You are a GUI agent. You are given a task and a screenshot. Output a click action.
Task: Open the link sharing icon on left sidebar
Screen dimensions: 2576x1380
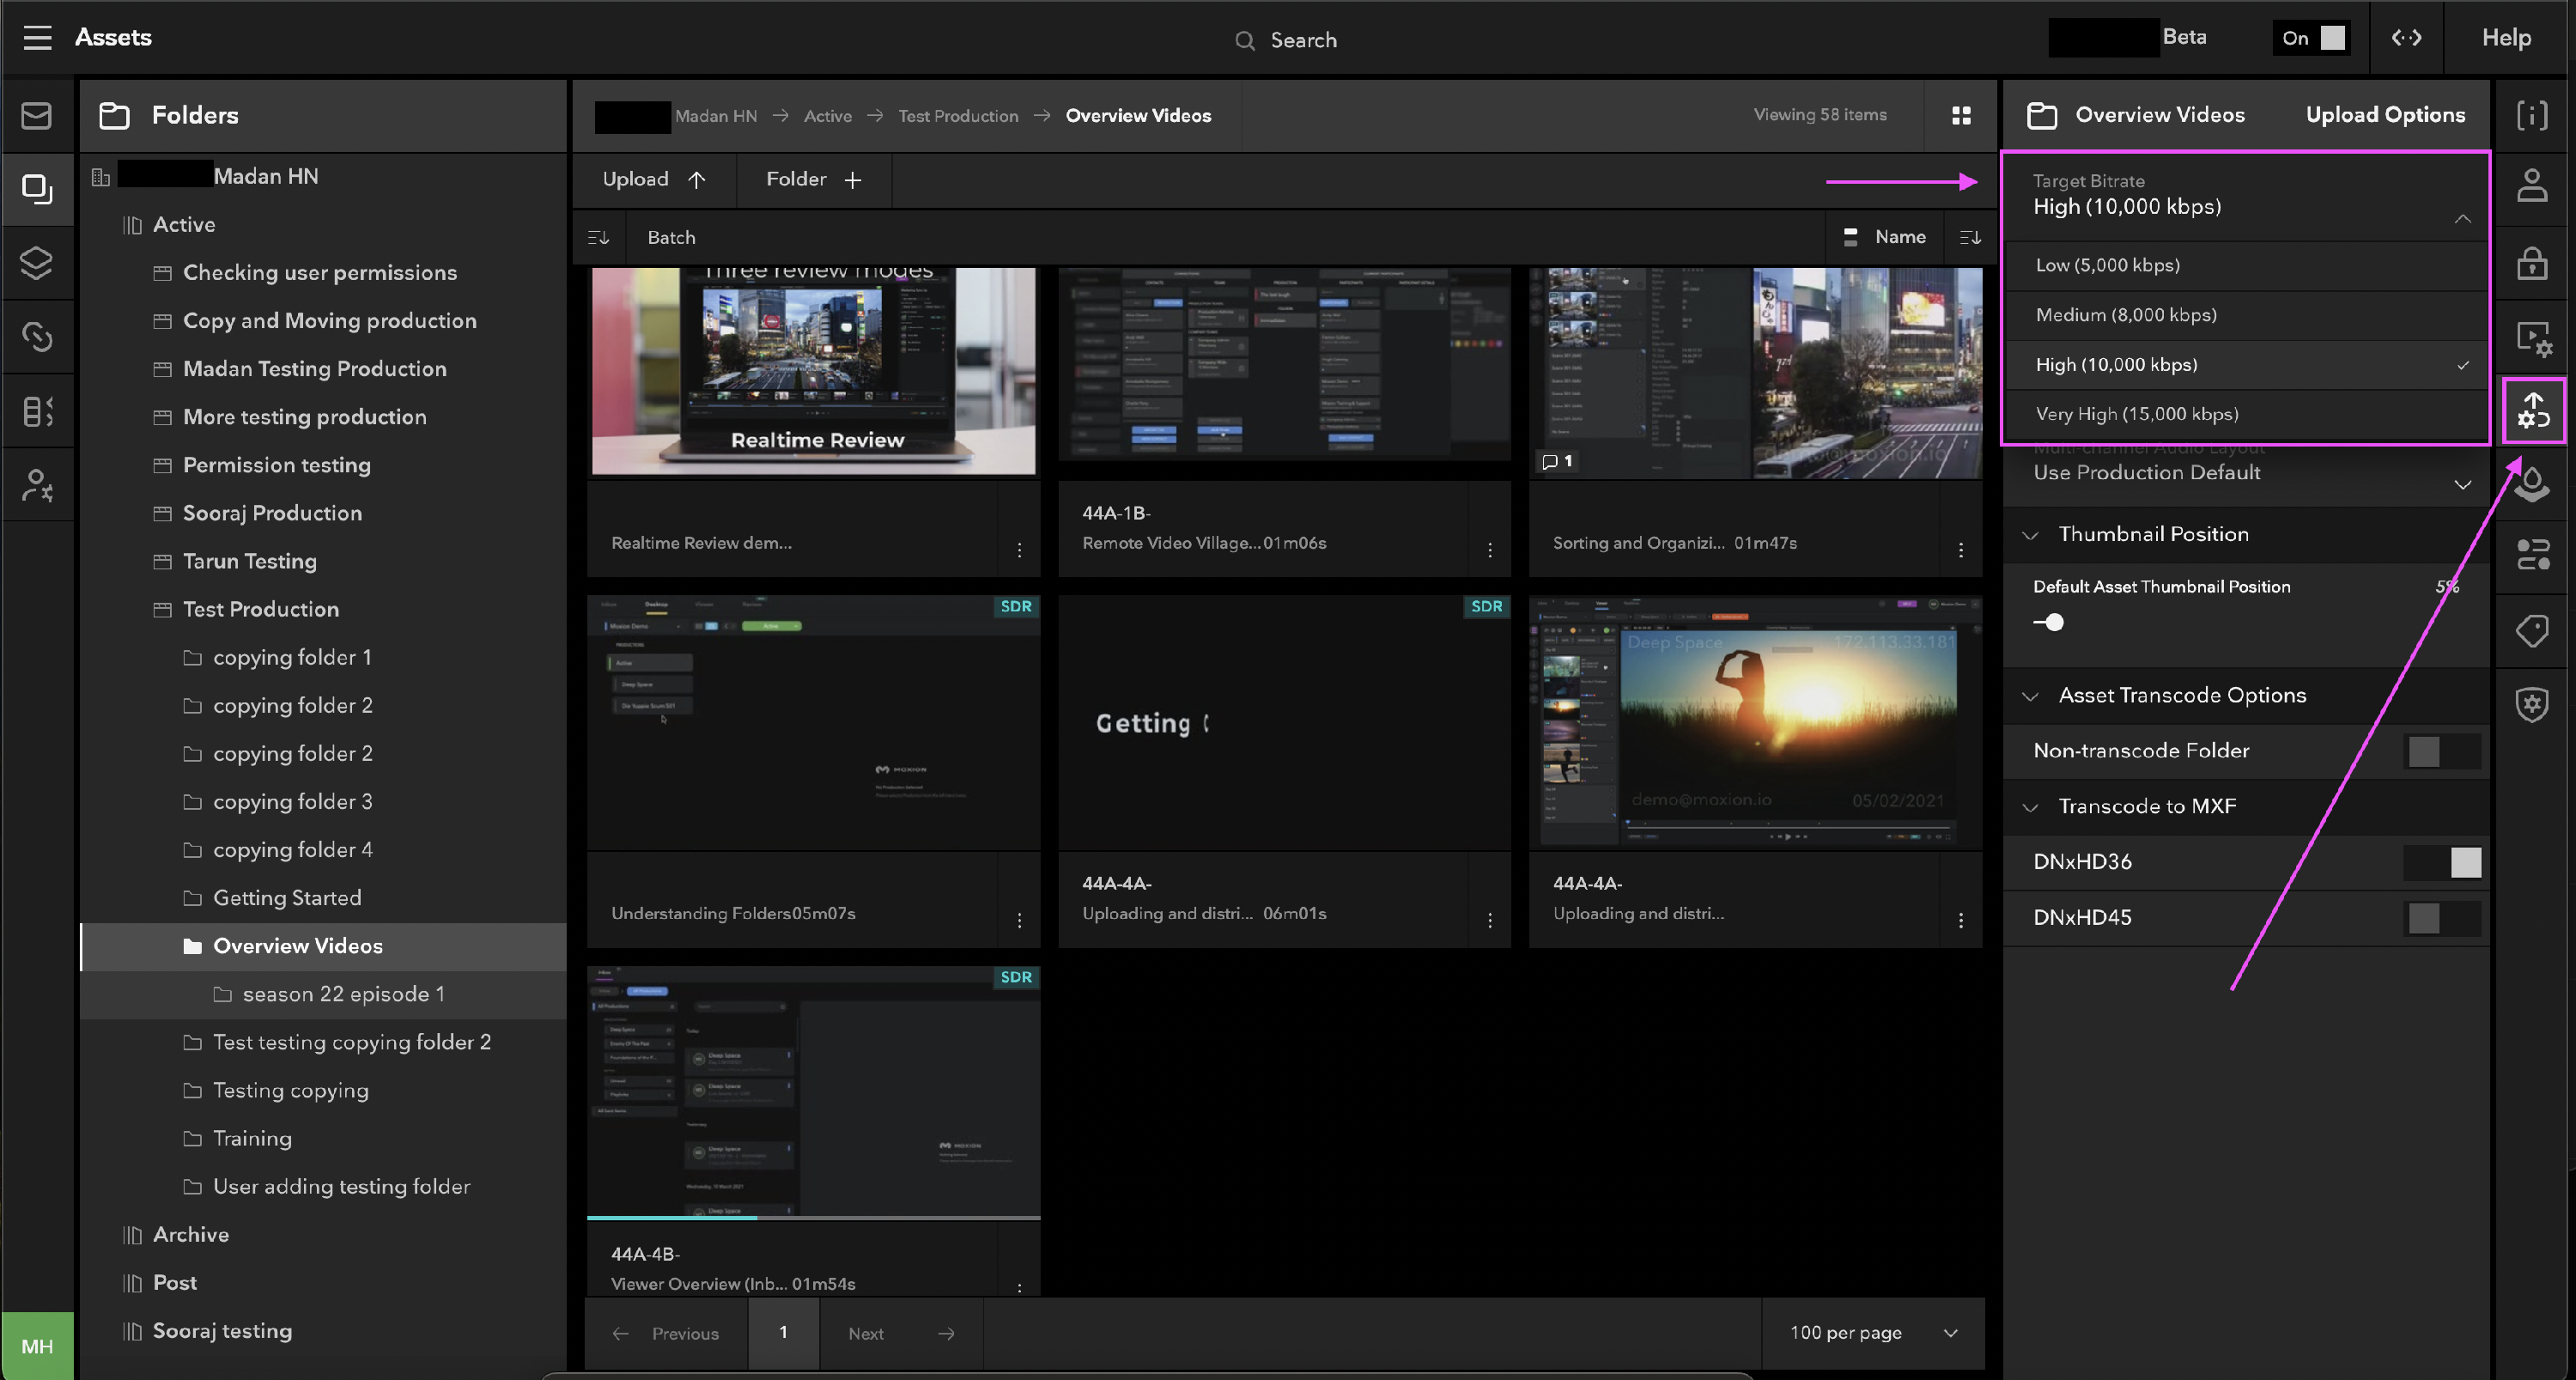coord(37,337)
